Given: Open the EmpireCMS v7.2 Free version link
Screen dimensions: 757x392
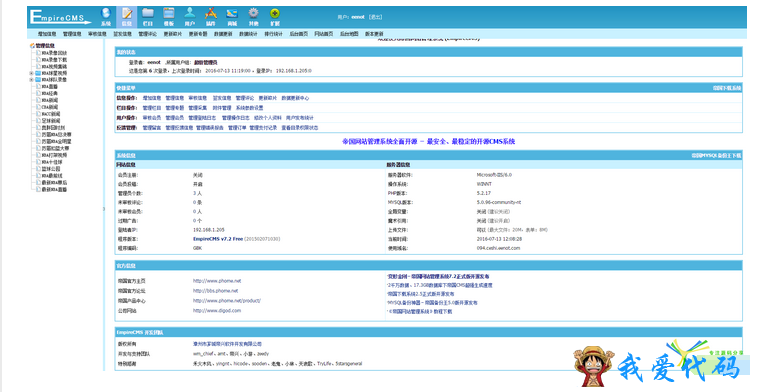Looking at the screenshot, I should click(x=218, y=239).
